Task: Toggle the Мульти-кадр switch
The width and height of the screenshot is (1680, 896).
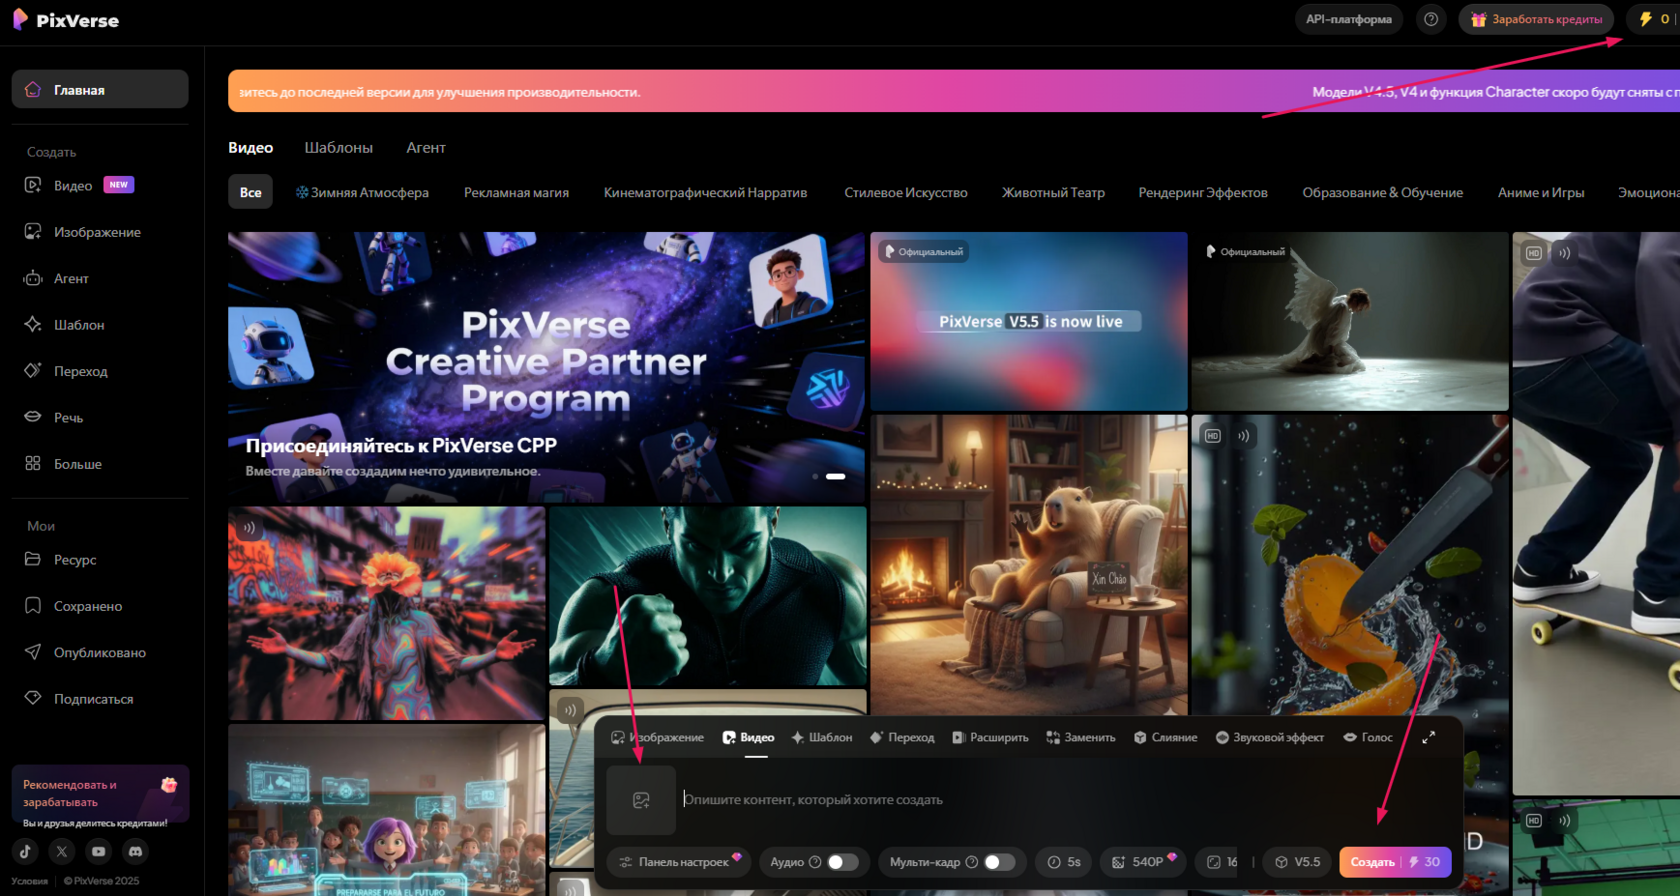Action: pyautogui.click(x=999, y=862)
